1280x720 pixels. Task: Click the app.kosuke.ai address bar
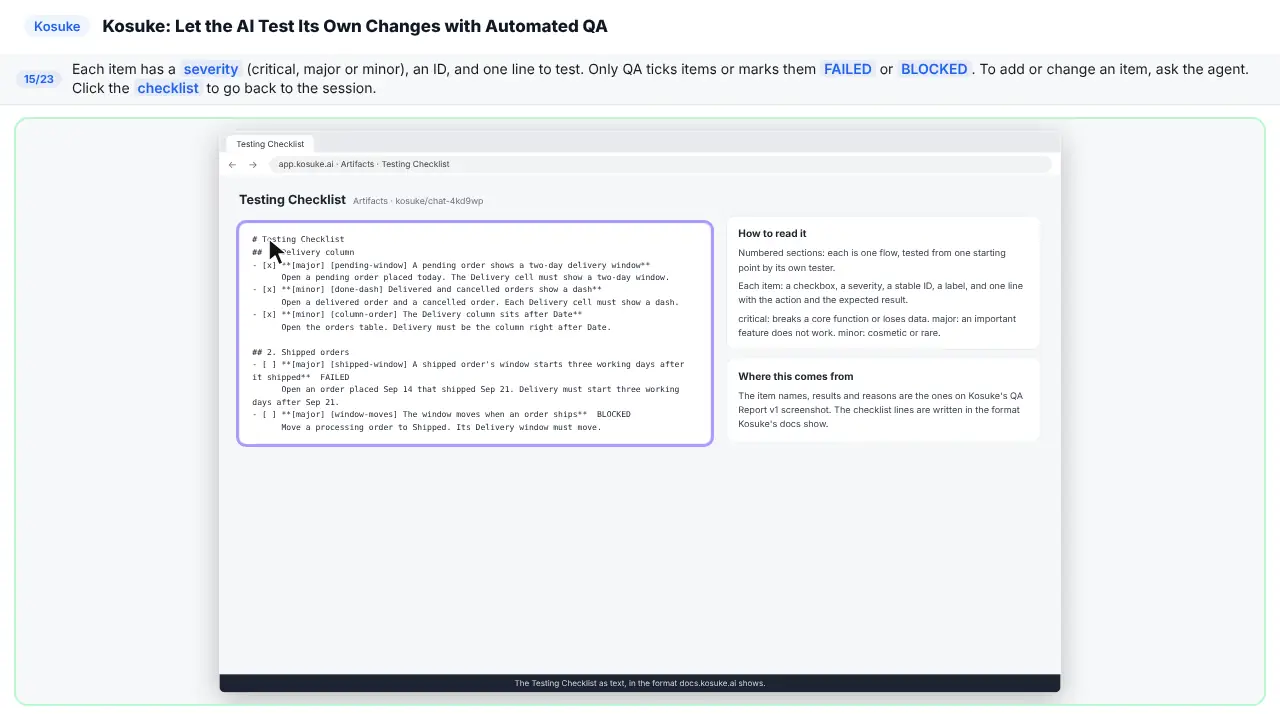(x=660, y=164)
